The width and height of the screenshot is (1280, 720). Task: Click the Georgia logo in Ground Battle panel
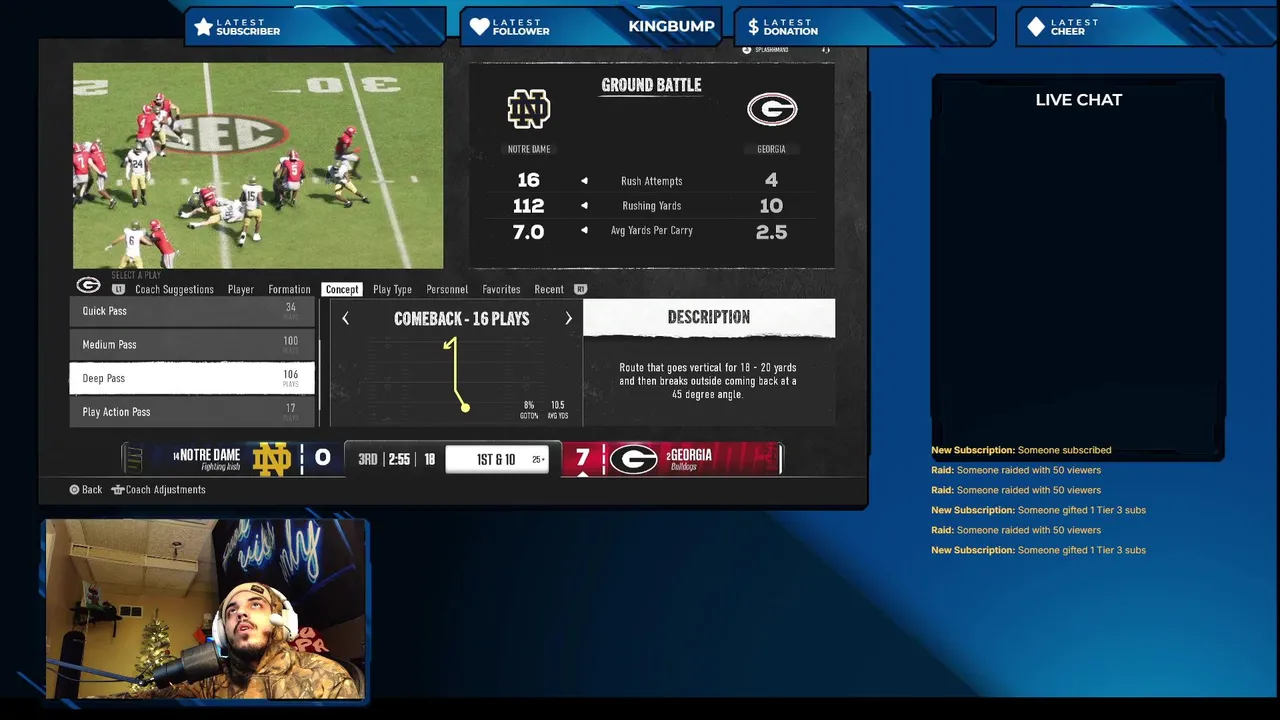(x=772, y=109)
